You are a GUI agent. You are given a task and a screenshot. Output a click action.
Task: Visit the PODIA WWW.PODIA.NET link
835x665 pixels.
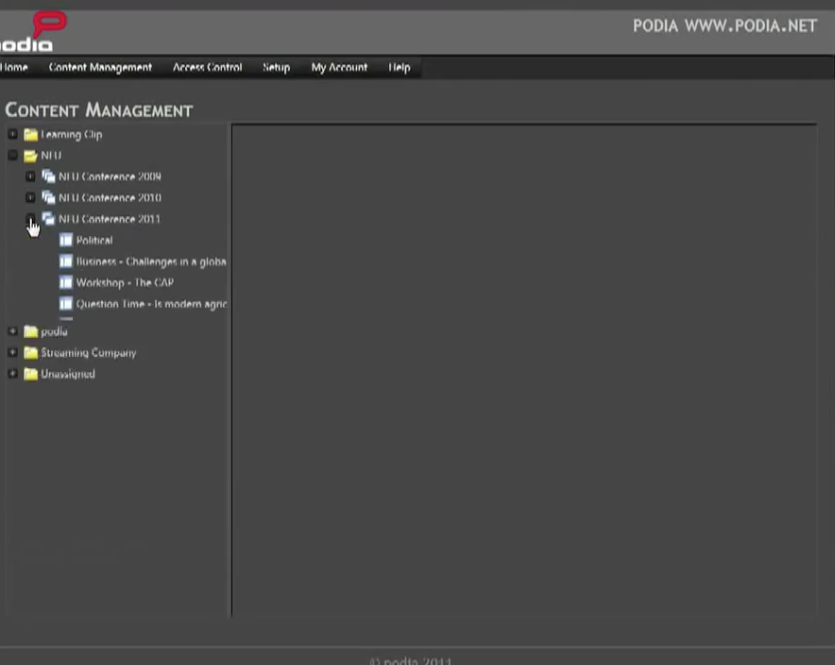[x=724, y=26]
